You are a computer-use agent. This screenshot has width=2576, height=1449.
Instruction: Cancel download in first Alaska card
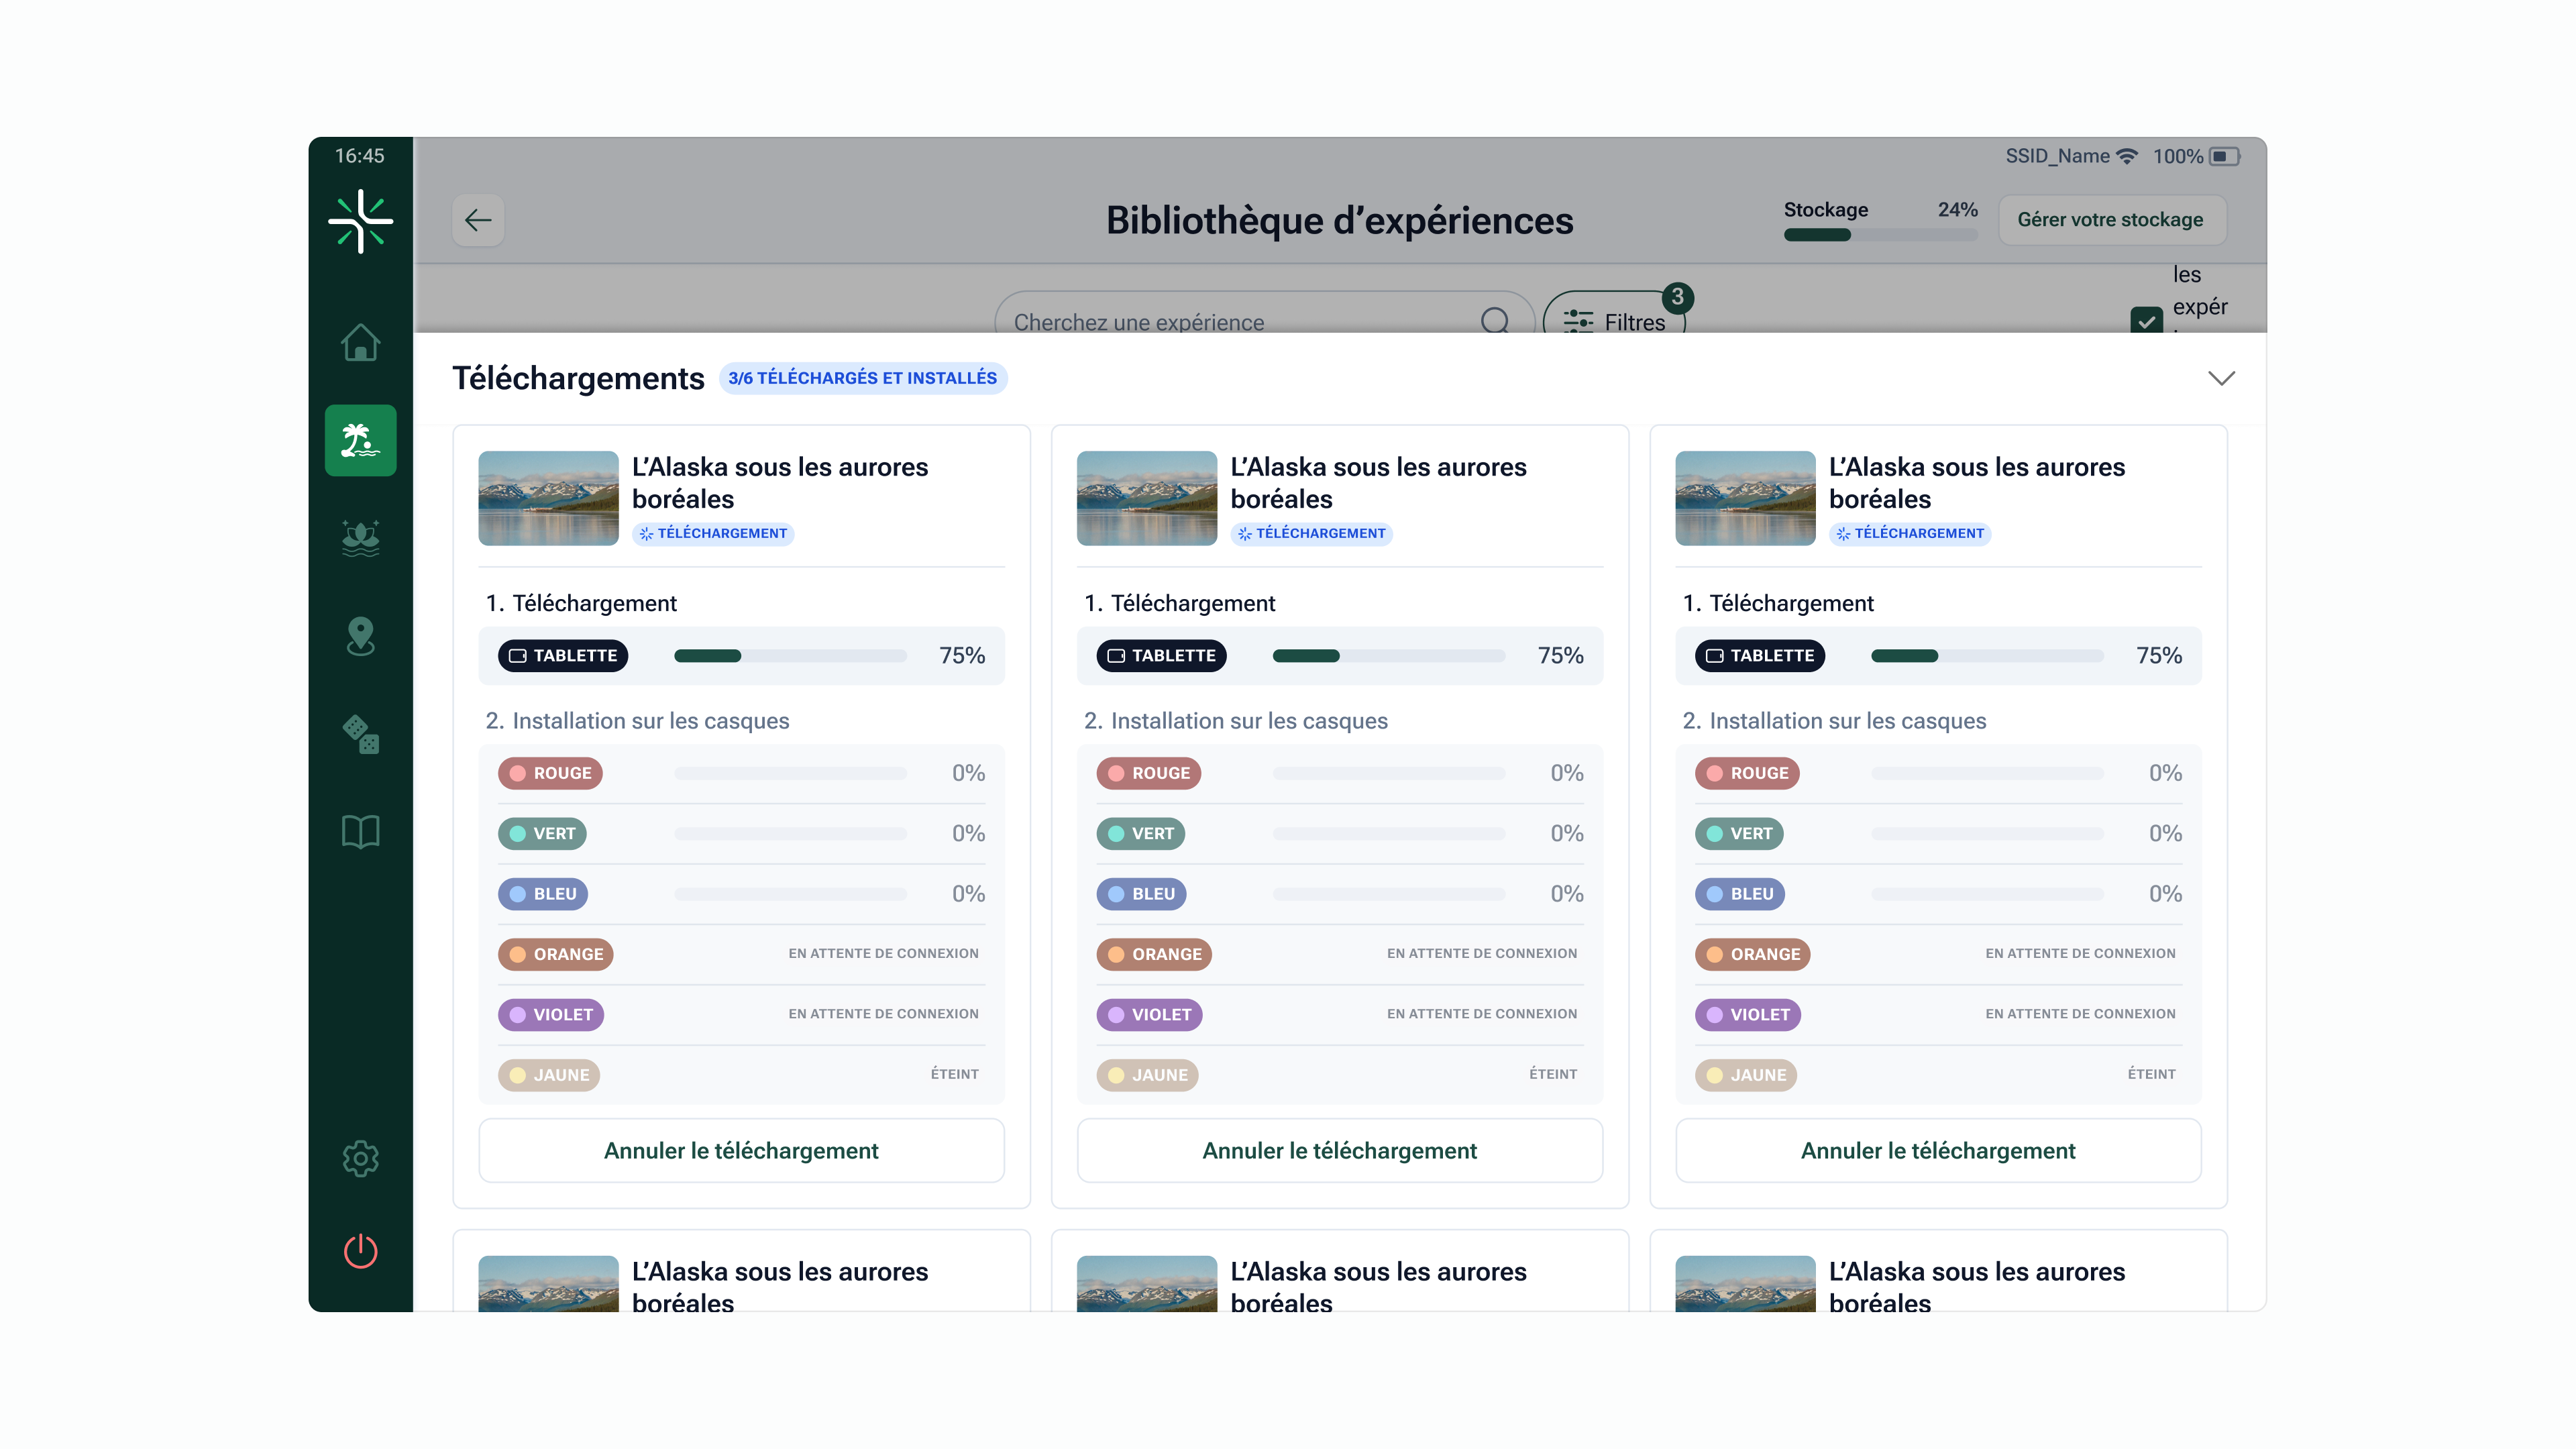tap(741, 1150)
